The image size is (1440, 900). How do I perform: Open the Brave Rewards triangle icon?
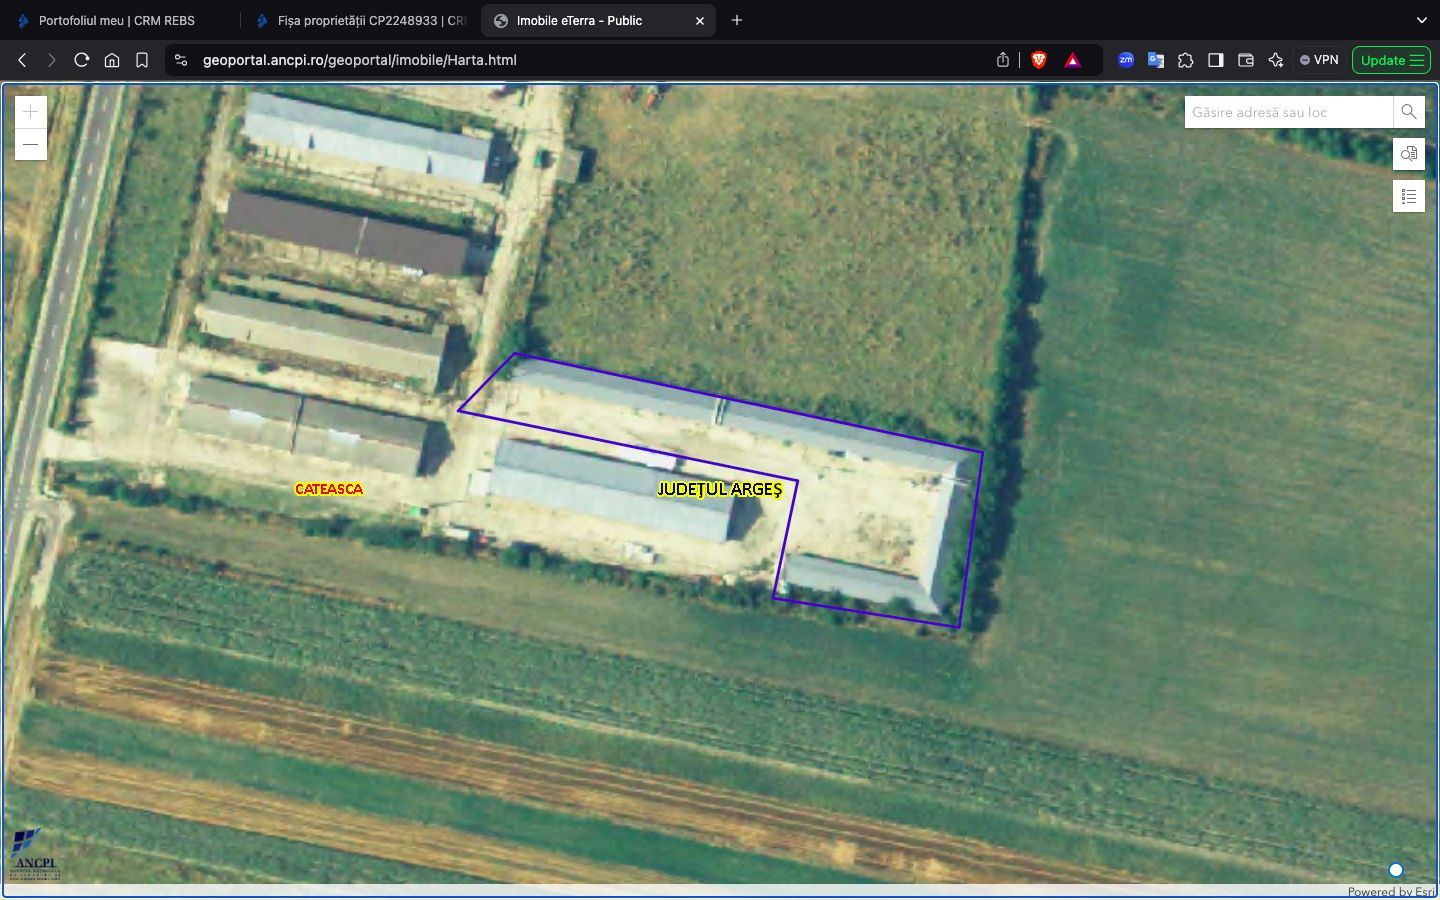1072,60
